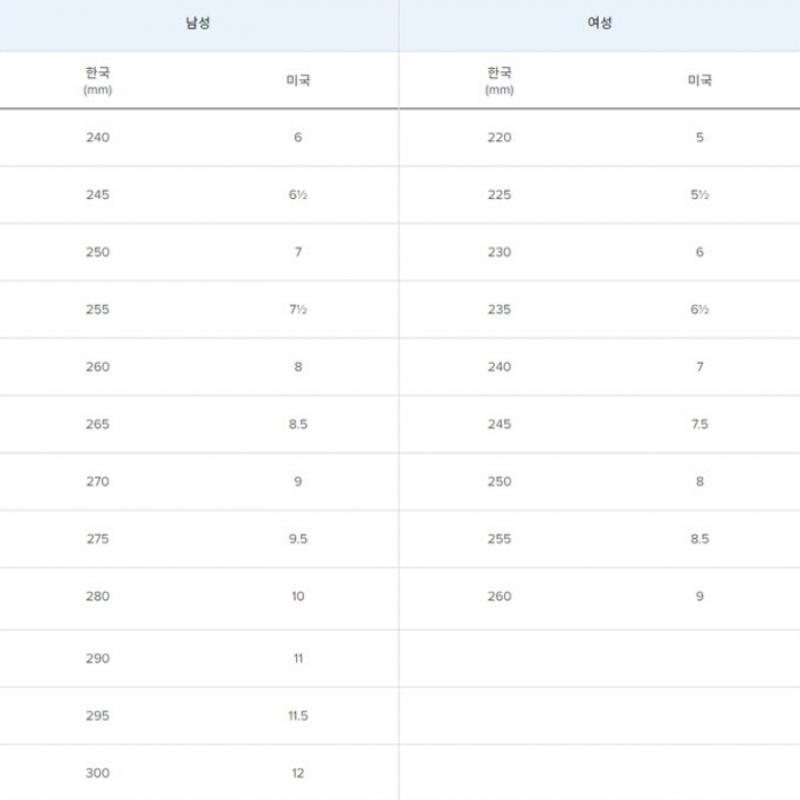Click the women's Korean size 235 cell

(x=499, y=310)
